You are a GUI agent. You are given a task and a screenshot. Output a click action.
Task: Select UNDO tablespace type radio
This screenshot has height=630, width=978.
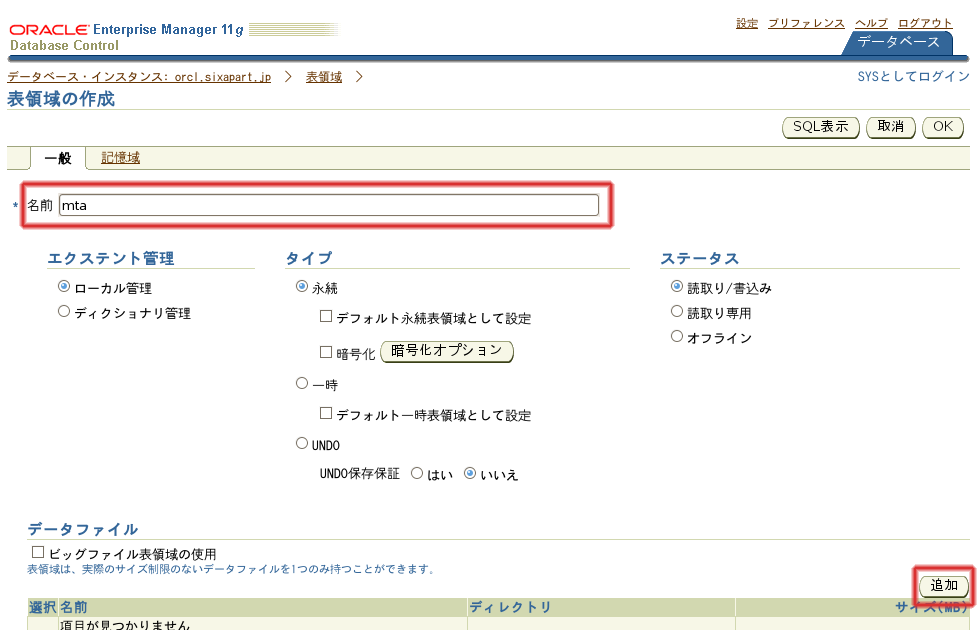302,443
